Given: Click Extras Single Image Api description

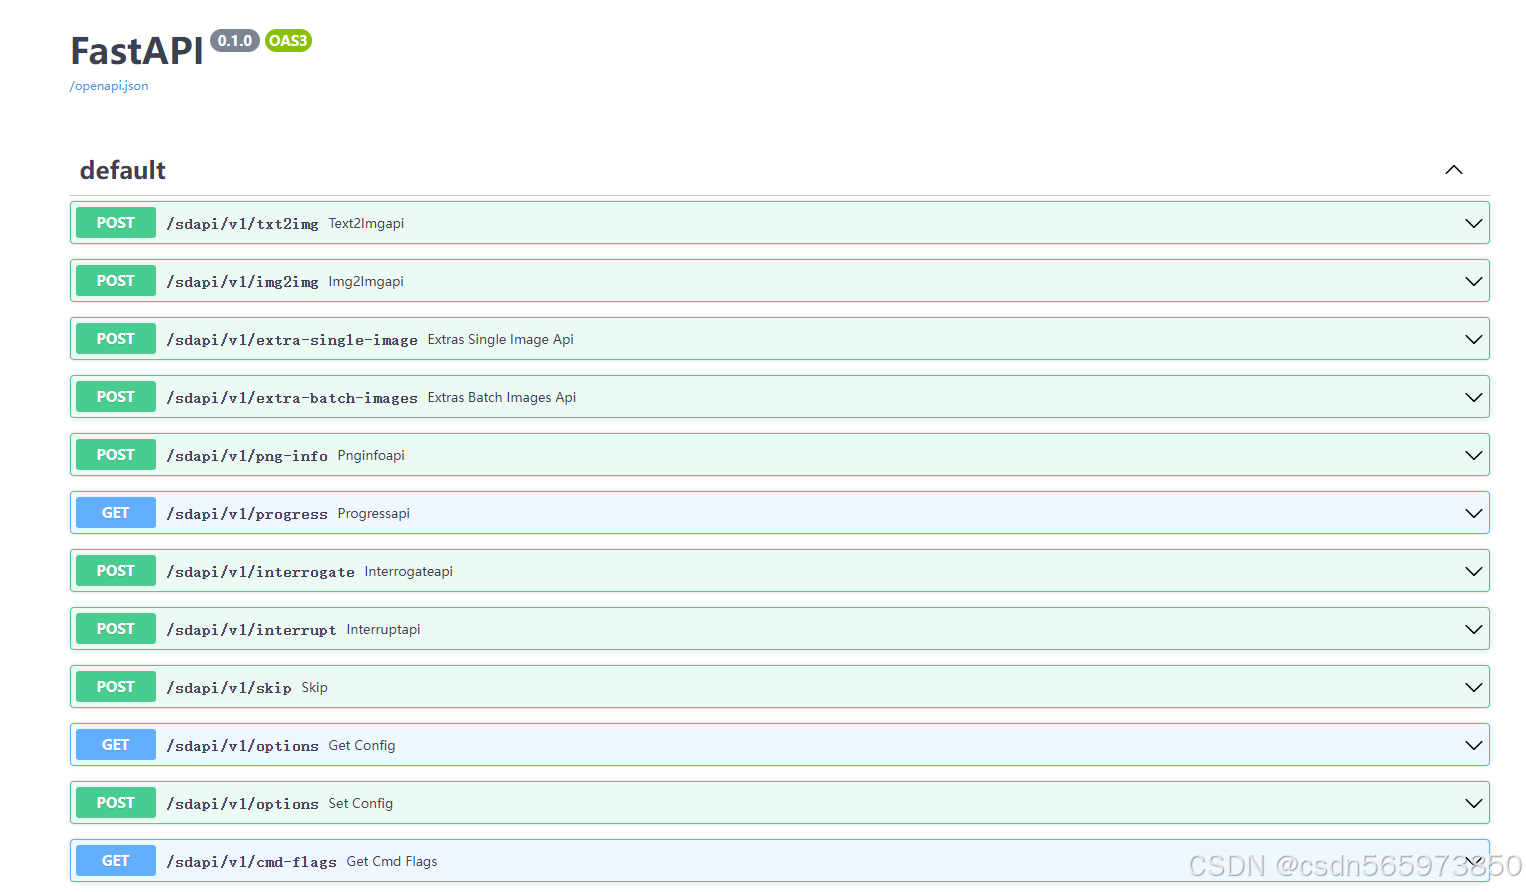Looking at the screenshot, I should coord(501,339).
